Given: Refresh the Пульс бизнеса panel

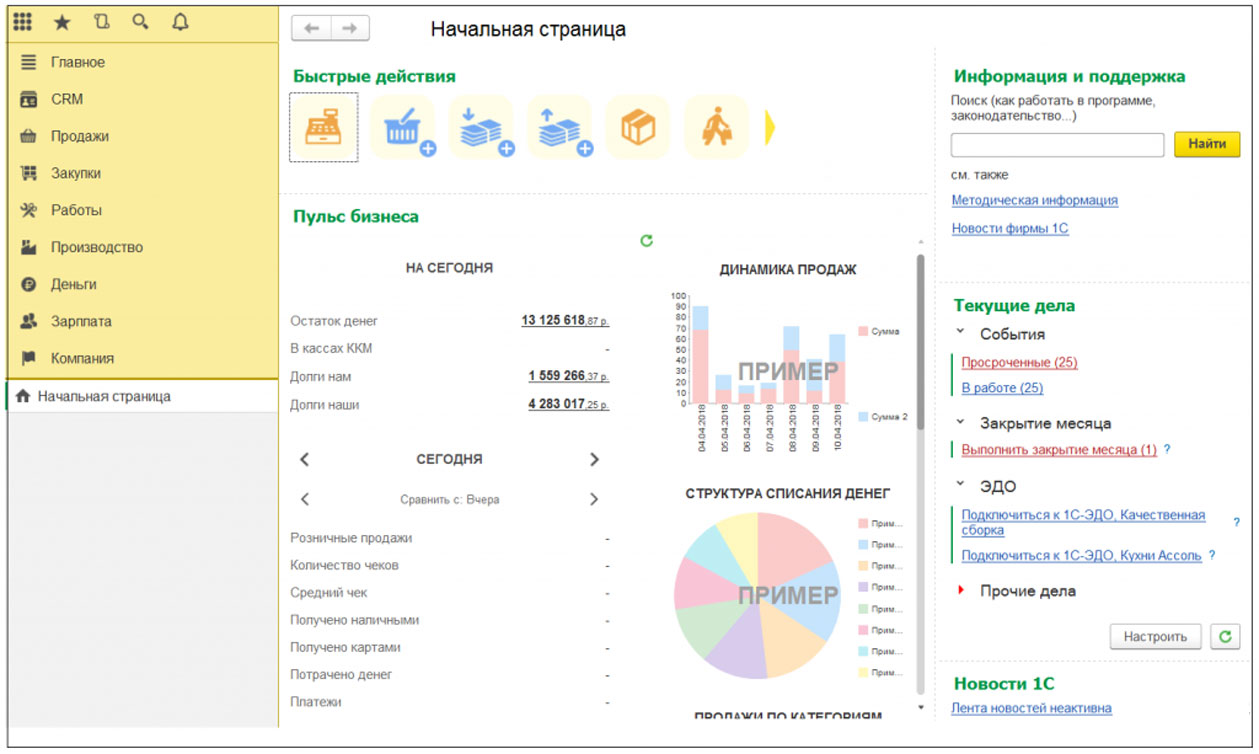Looking at the screenshot, I should [646, 240].
